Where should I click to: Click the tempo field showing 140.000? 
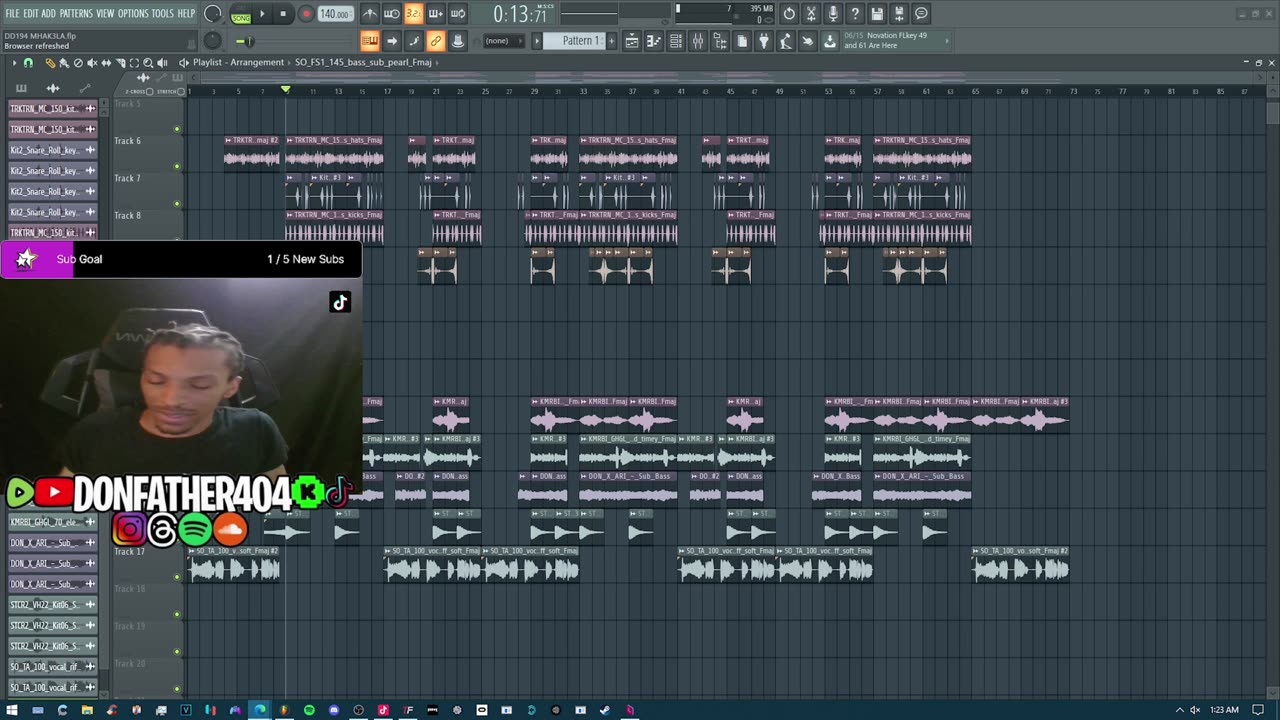[335, 14]
